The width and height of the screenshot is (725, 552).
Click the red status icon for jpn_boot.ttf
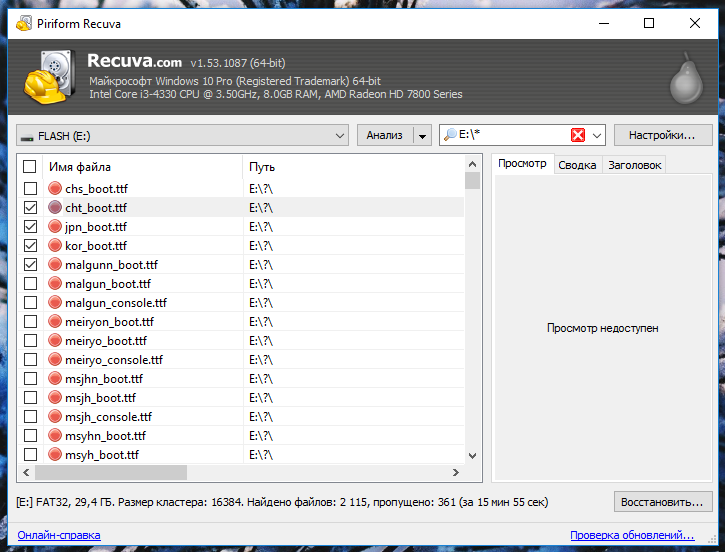(x=55, y=226)
